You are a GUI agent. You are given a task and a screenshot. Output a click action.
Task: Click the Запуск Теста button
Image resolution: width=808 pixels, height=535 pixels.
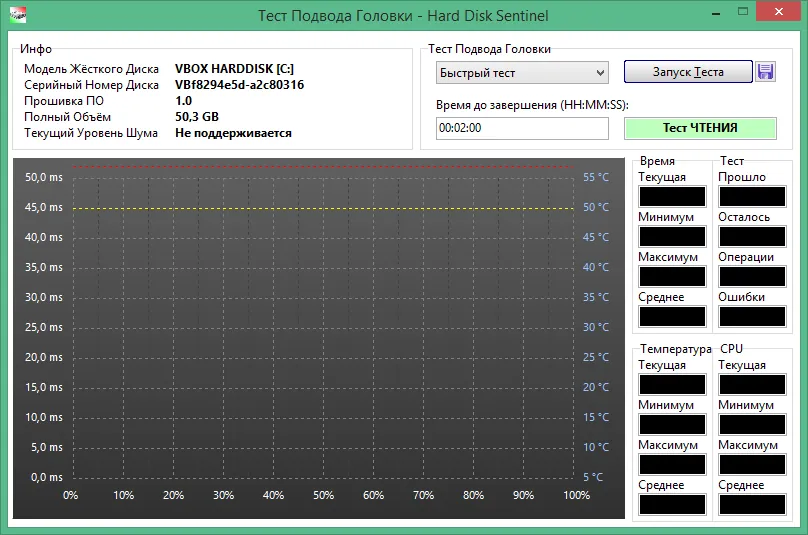[x=688, y=72]
